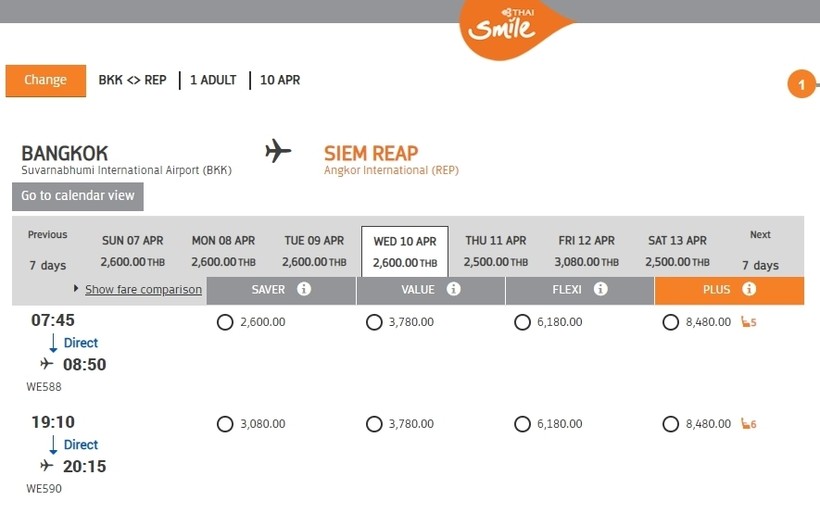Go to Next 7 days
Viewport: 820px width, 513px height.
[x=760, y=250]
